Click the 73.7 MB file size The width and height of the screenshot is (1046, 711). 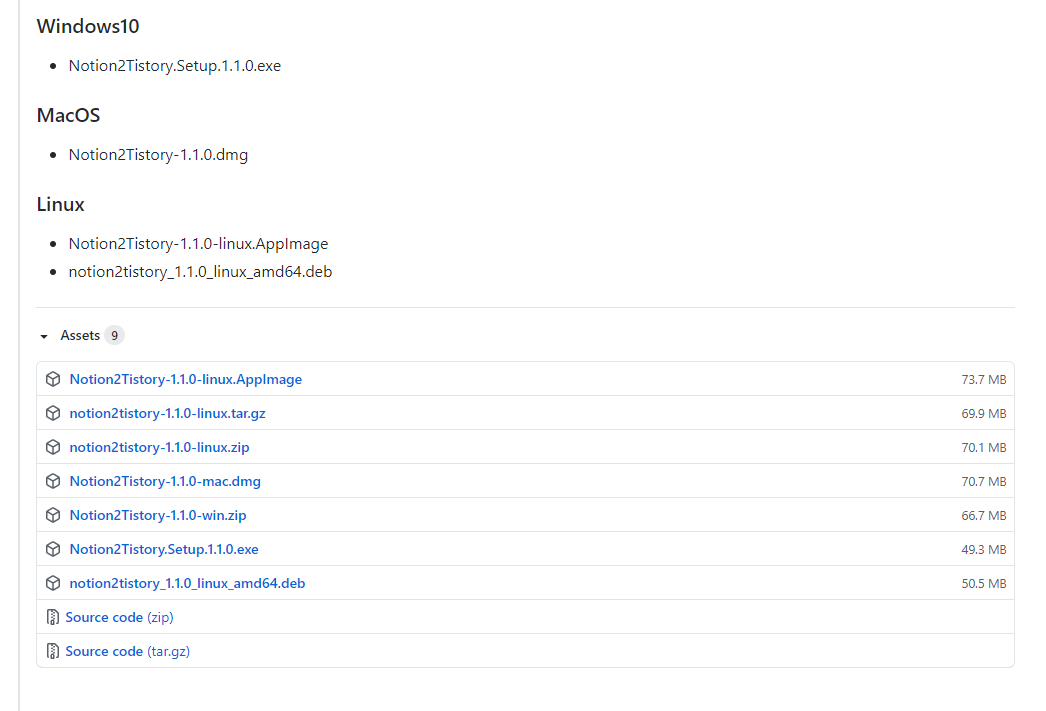983,380
